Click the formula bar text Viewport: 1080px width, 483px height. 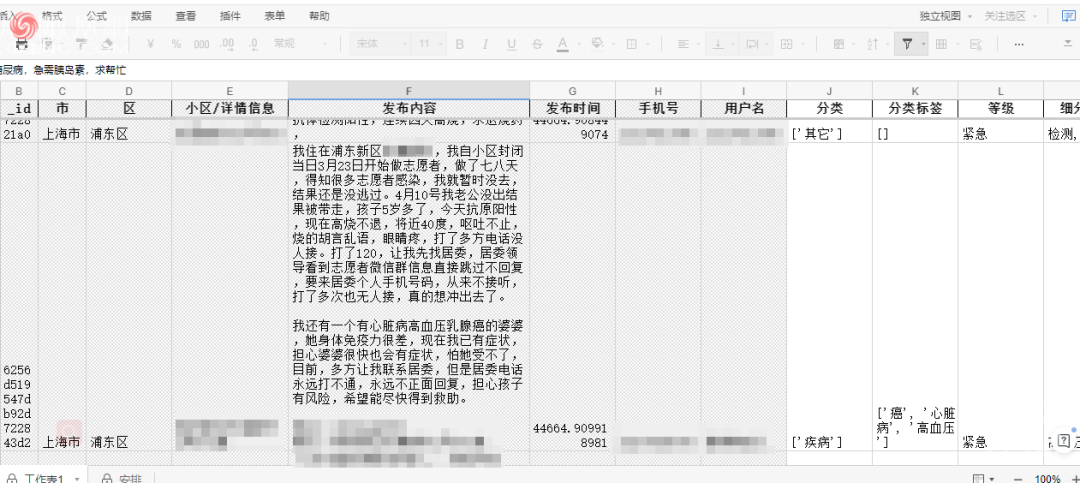(63, 70)
